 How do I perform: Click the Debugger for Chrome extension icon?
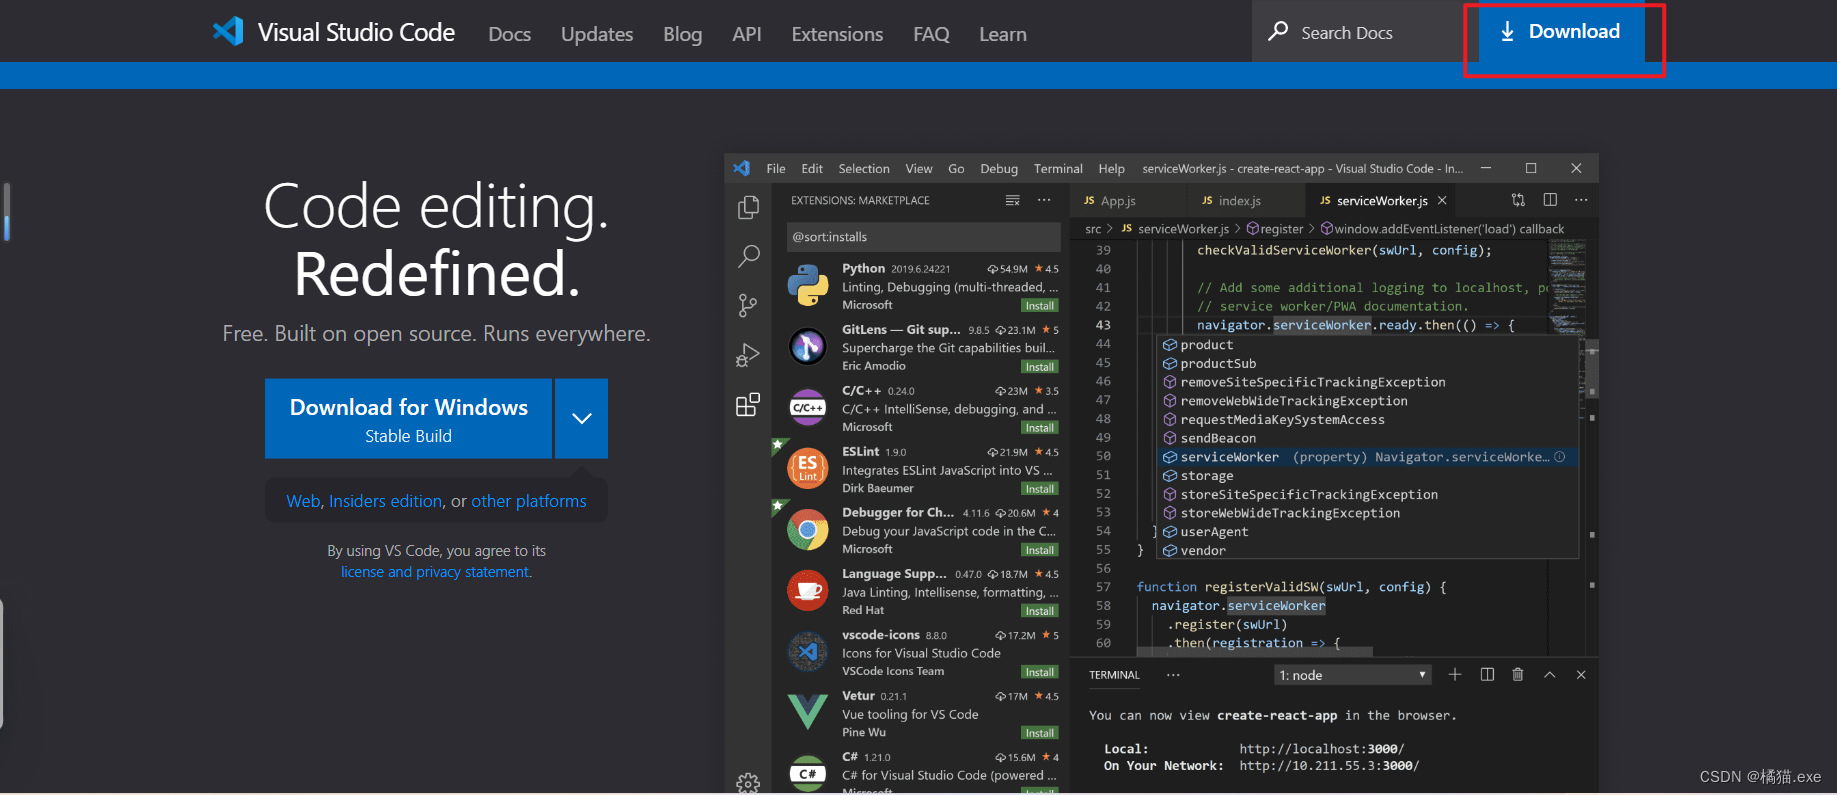pos(808,530)
